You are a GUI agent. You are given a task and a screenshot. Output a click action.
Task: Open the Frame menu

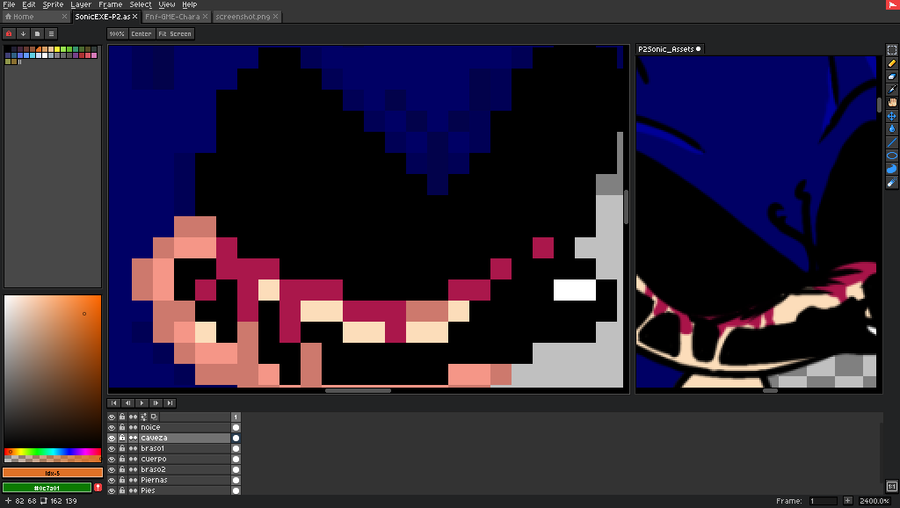(110, 5)
